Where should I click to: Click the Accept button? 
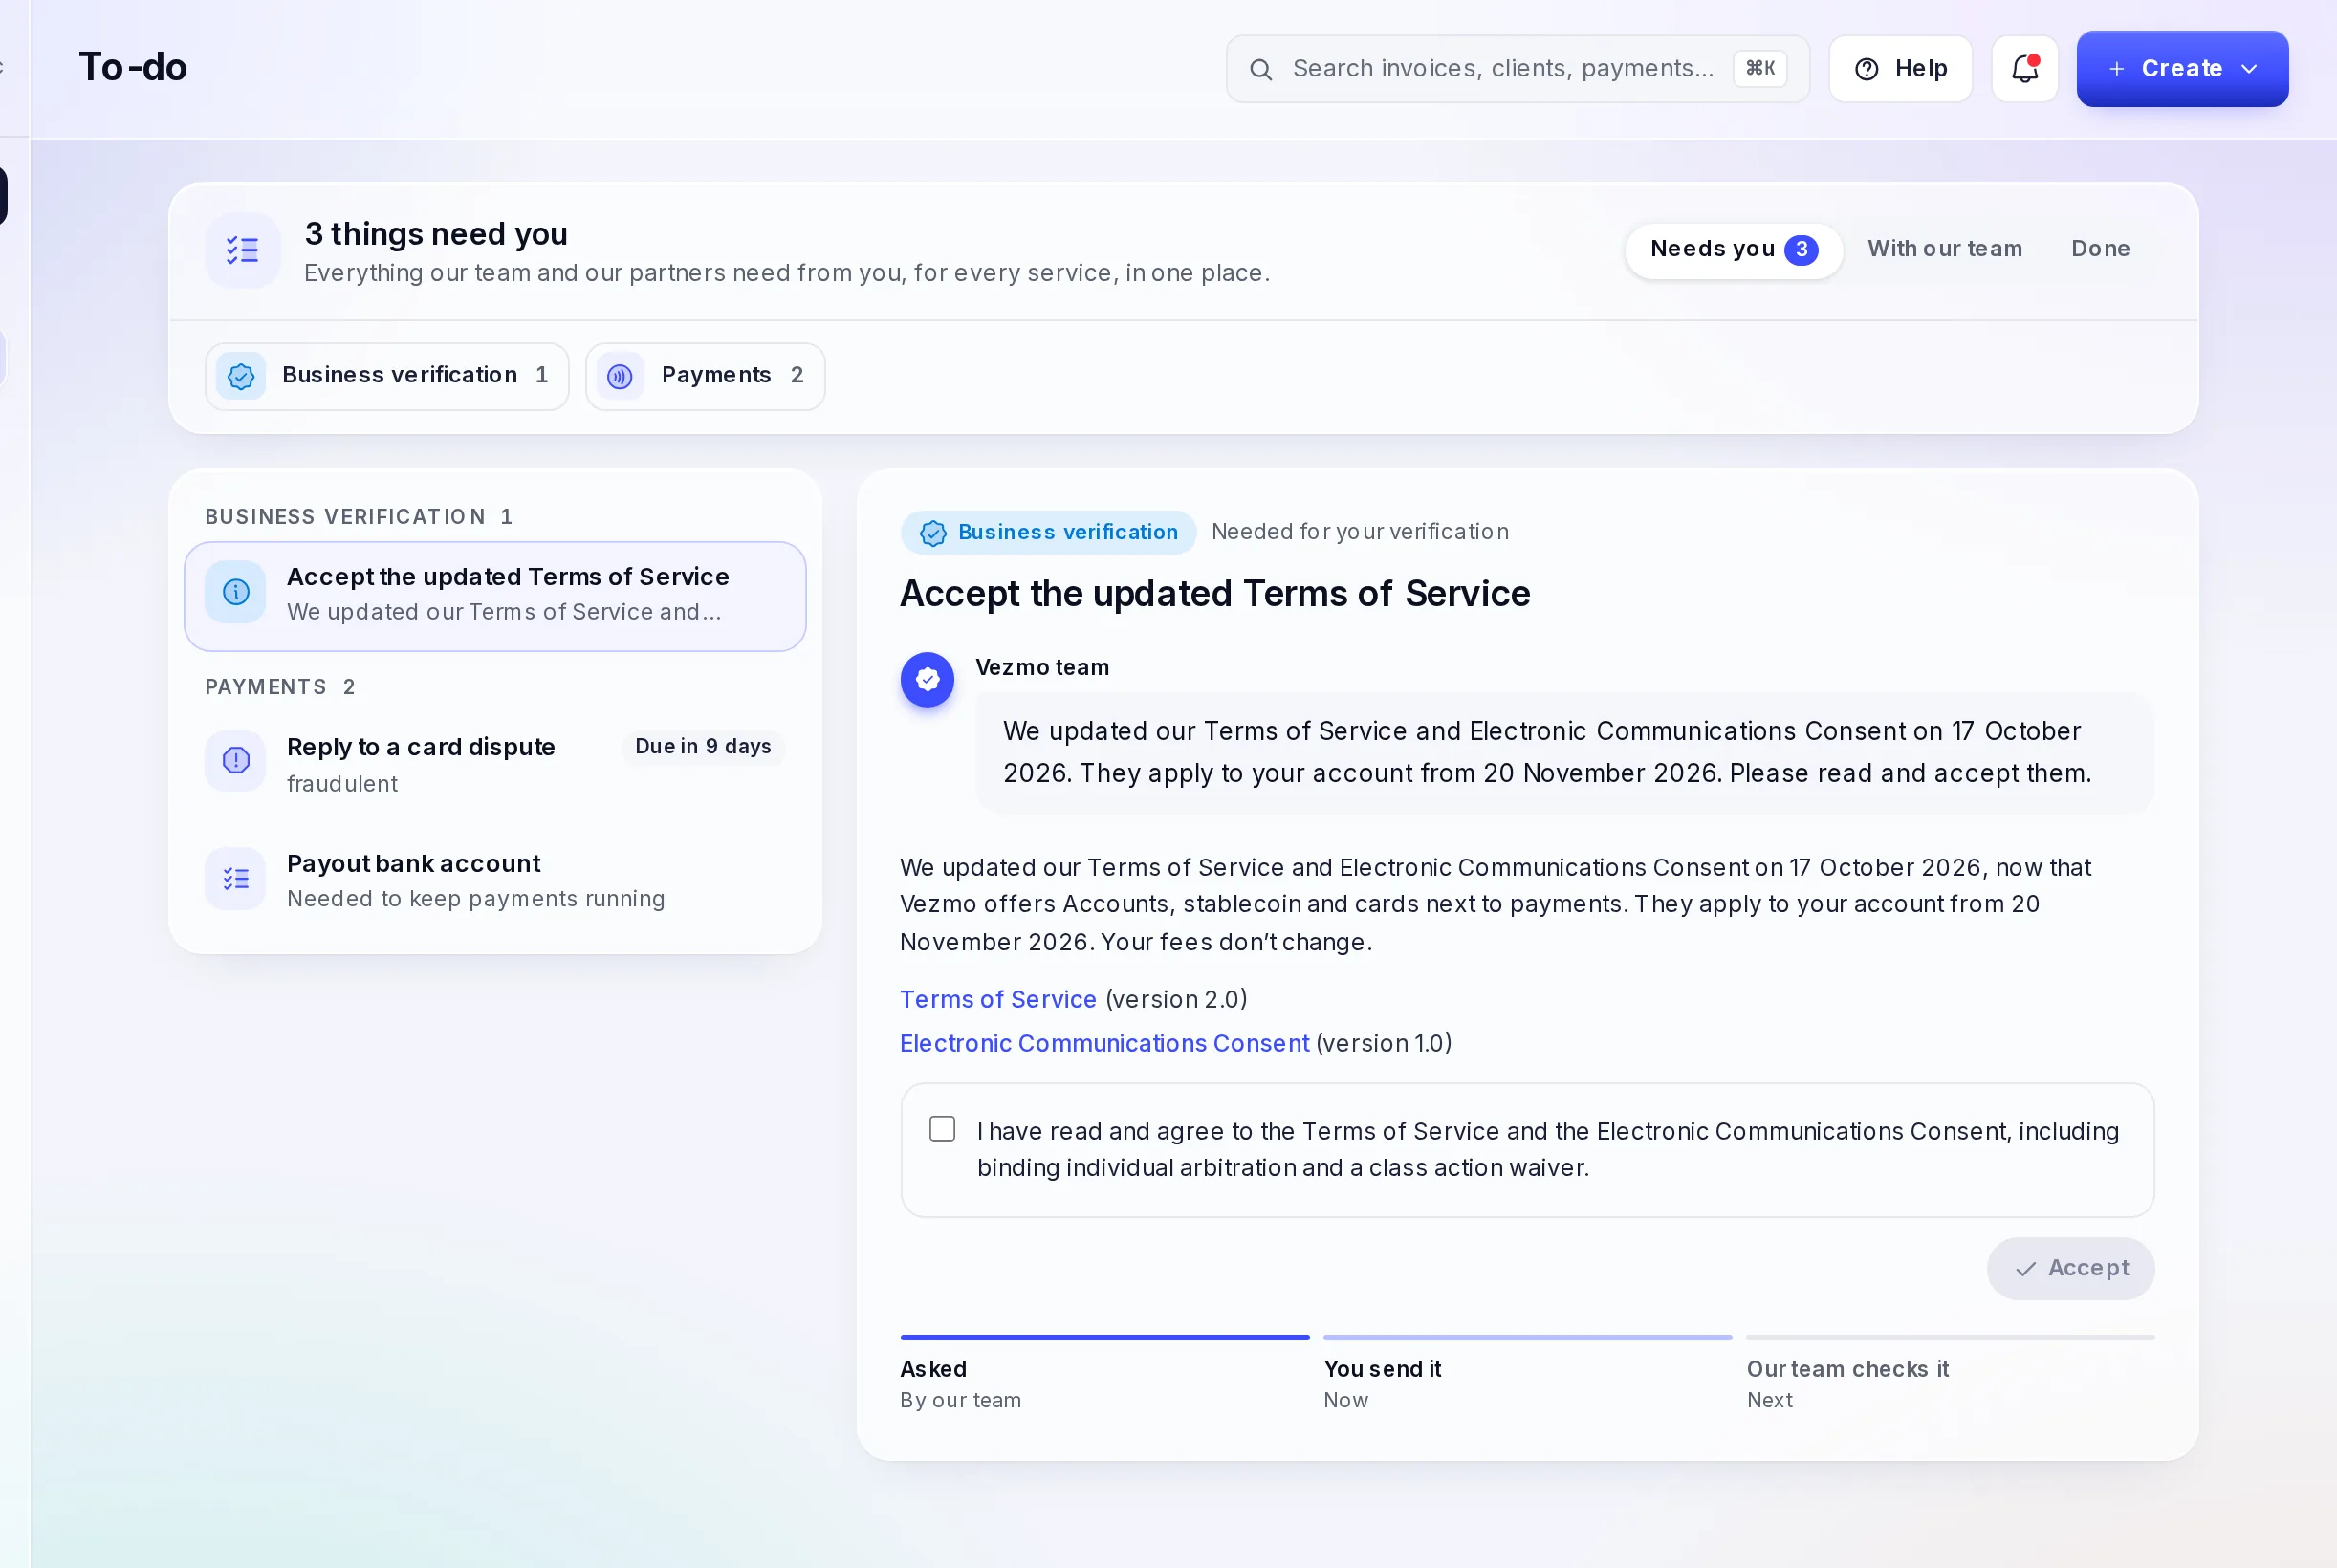click(2070, 1268)
